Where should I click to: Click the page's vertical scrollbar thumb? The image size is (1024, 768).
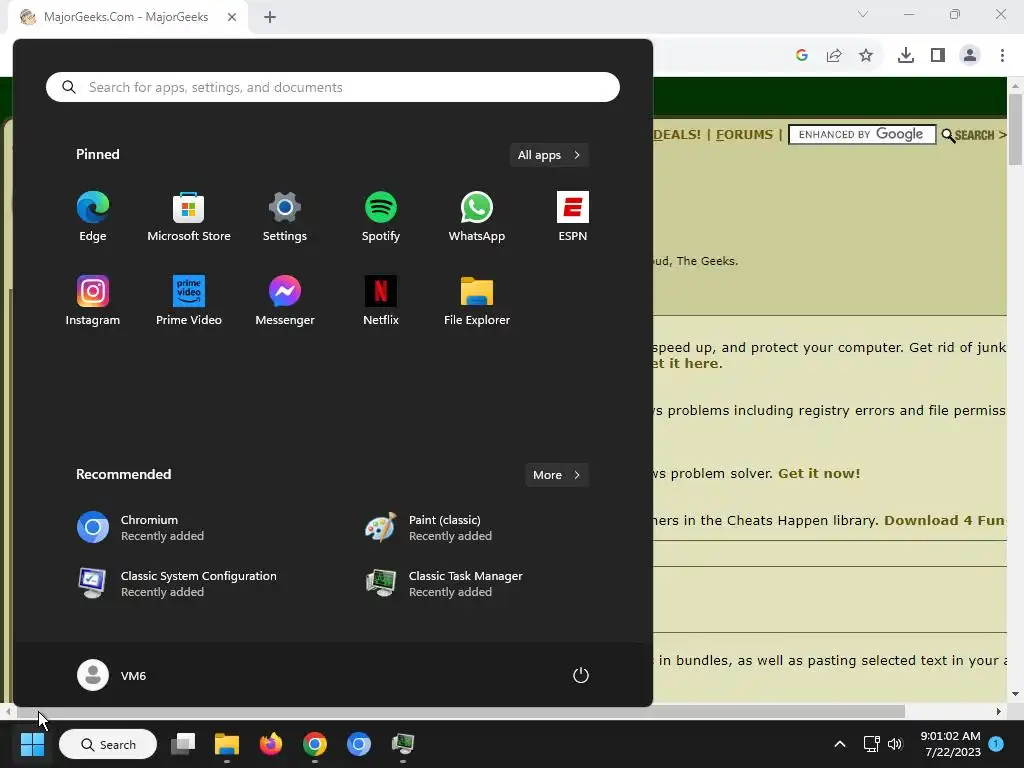pyautogui.click(x=1015, y=129)
